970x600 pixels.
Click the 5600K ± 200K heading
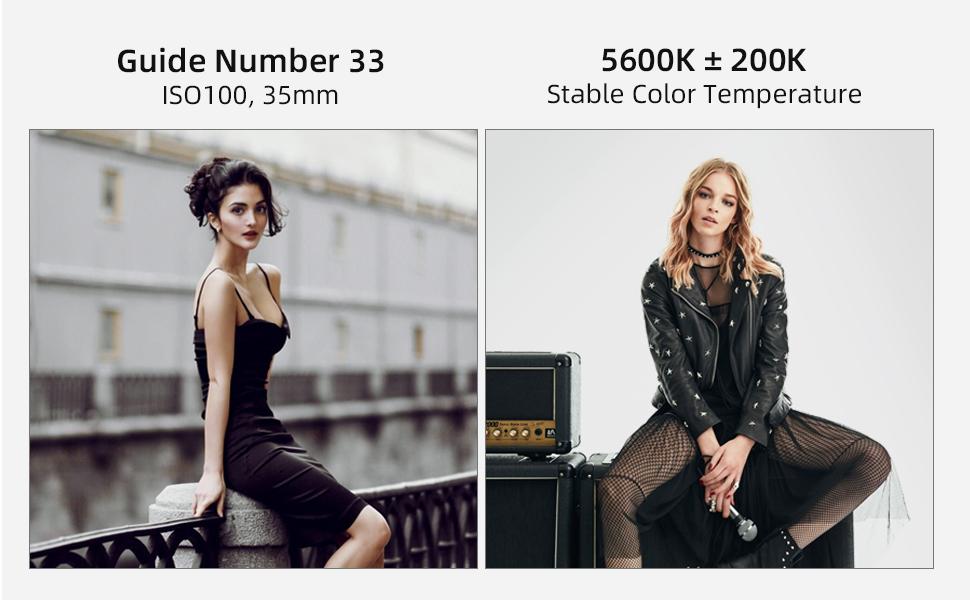703,60
